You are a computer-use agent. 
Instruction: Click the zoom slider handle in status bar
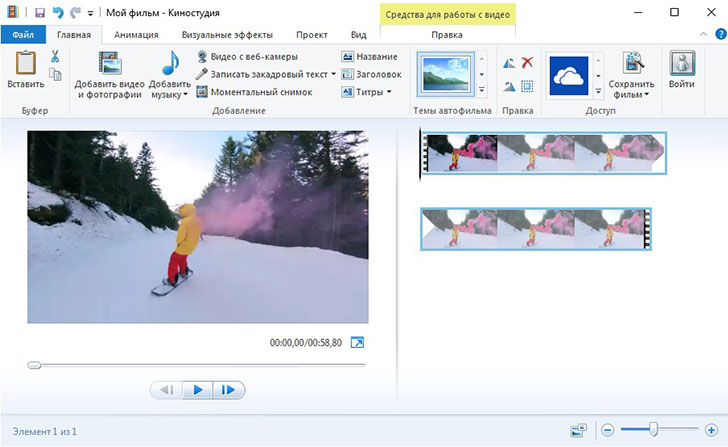pyautogui.click(x=653, y=429)
